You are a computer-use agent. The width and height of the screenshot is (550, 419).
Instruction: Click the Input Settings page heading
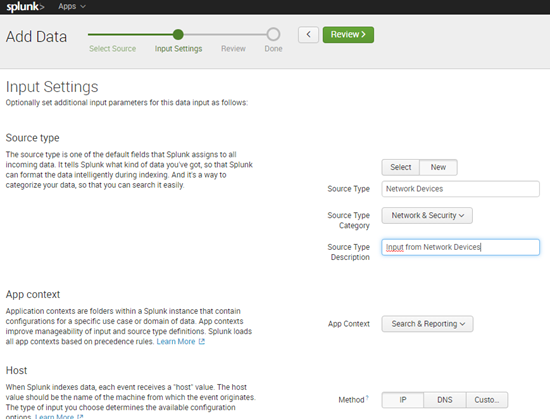coord(52,87)
